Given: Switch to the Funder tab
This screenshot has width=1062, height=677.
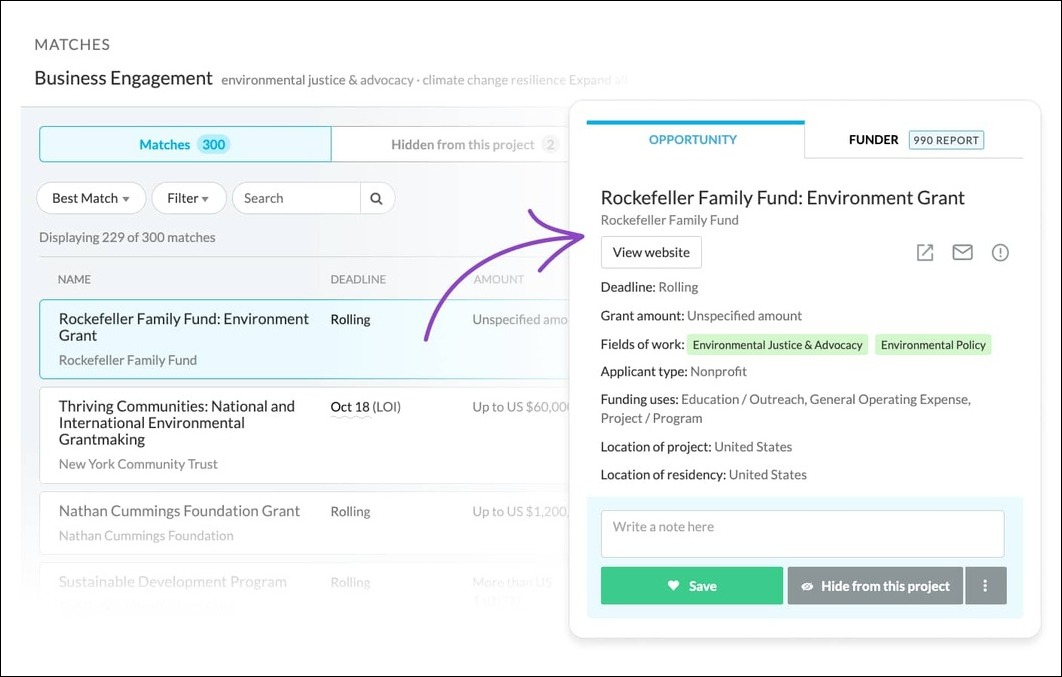Looking at the screenshot, I should [x=873, y=140].
